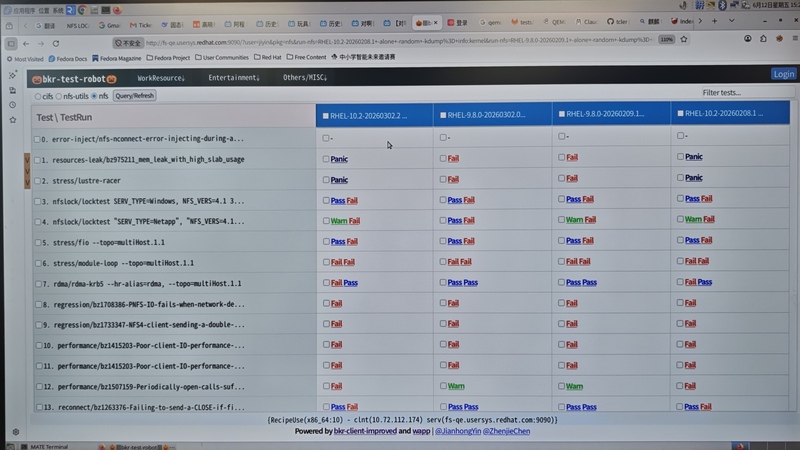Toggle the RHEL-9.8.0-20260209.1 column header checkbox
This screenshot has width=800, height=450.
coord(562,114)
